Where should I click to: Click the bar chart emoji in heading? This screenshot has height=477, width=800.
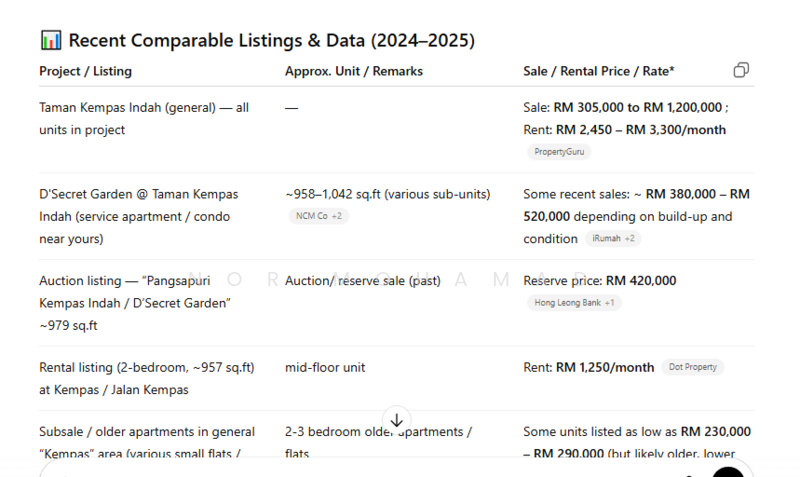click(x=51, y=40)
